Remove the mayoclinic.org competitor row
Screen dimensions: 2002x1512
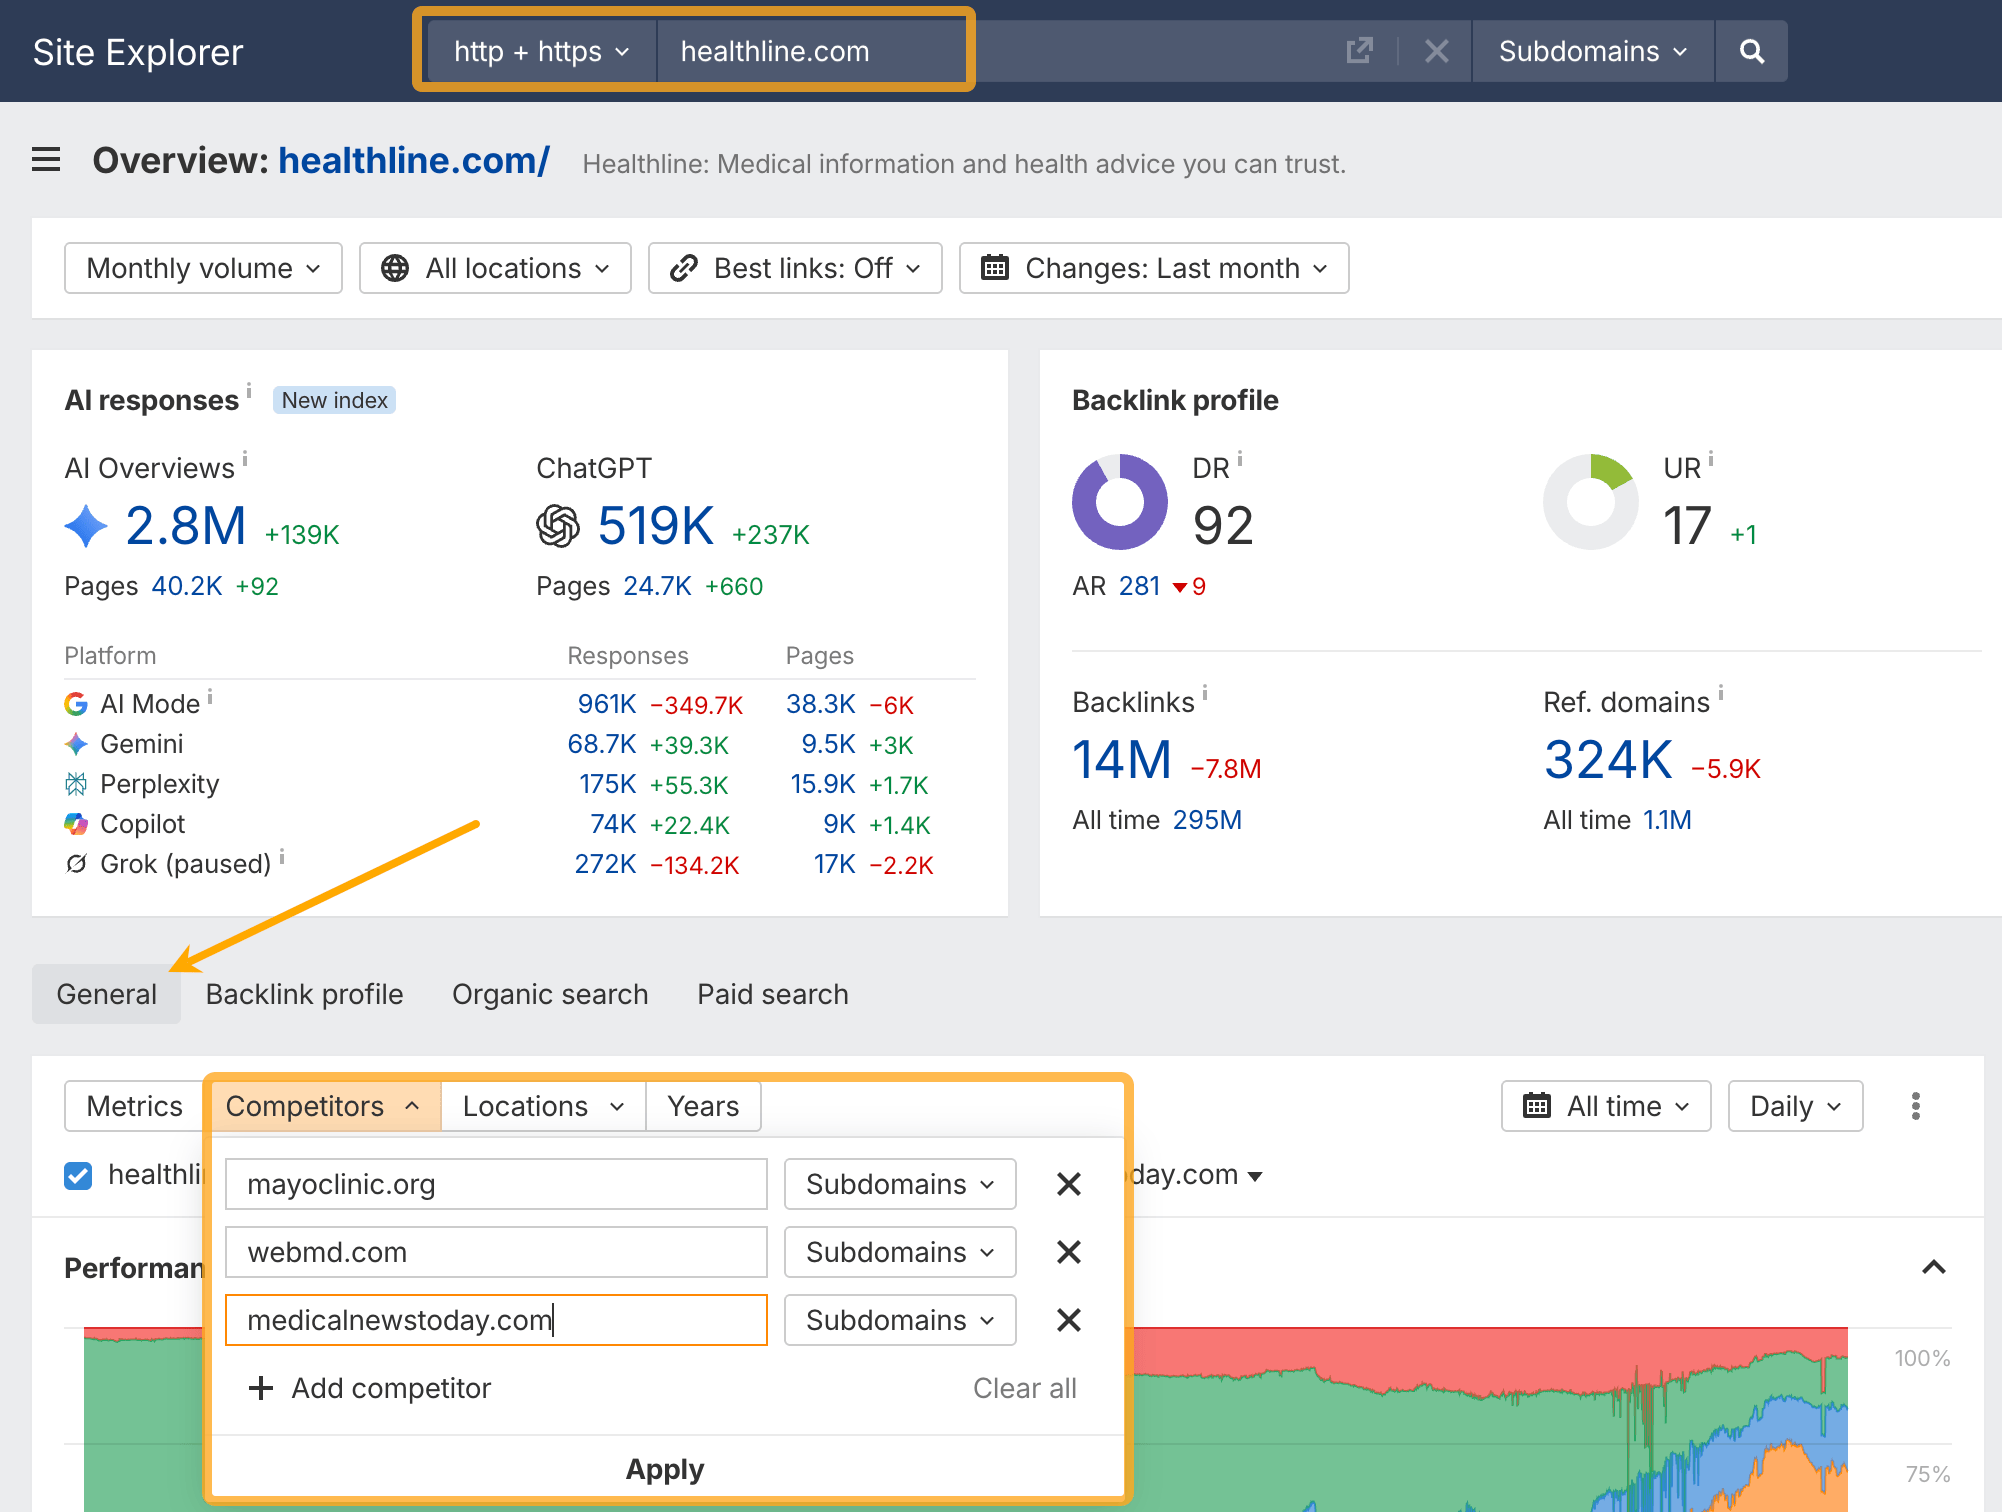[x=1069, y=1184]
